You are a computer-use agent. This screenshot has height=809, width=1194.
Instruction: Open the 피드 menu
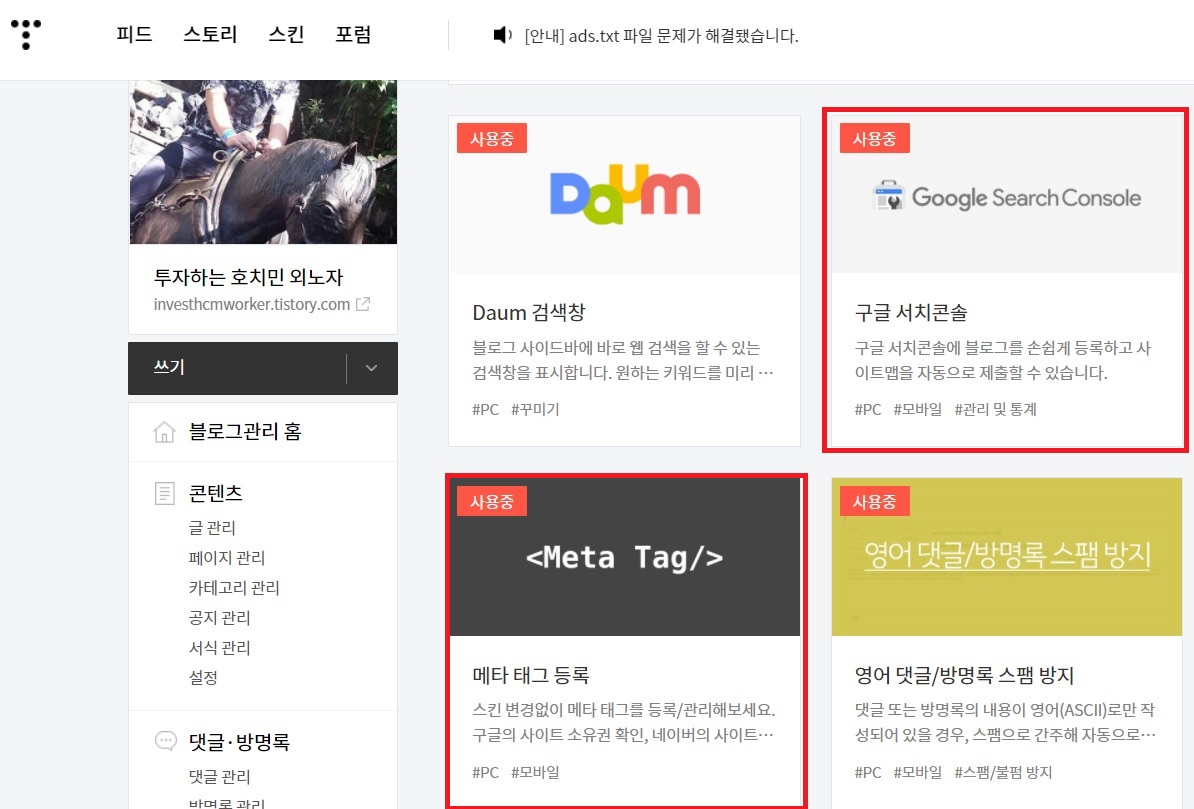[135, 34]
